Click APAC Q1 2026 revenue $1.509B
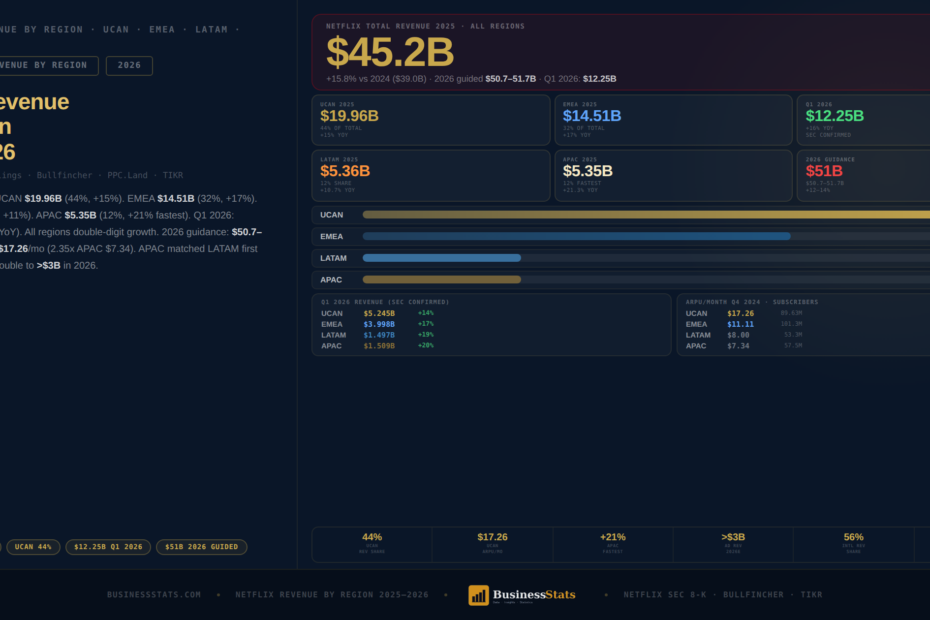The height and width of the screenshot is (620, 930). 379,346
